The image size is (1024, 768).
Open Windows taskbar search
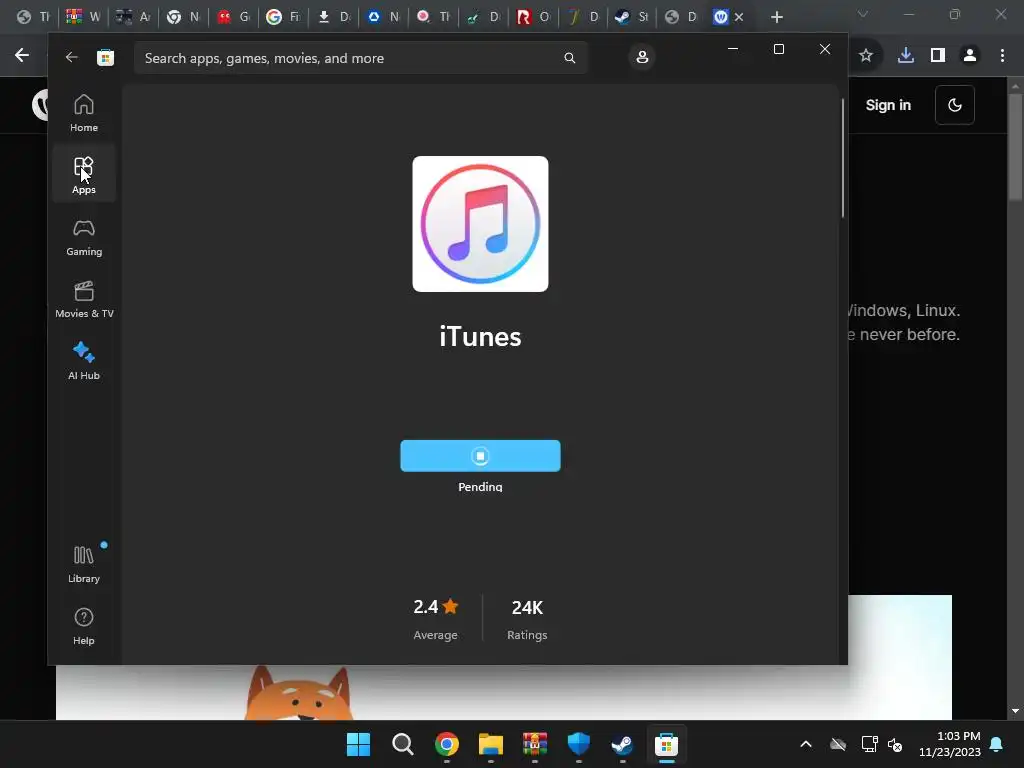pos(402,744)
